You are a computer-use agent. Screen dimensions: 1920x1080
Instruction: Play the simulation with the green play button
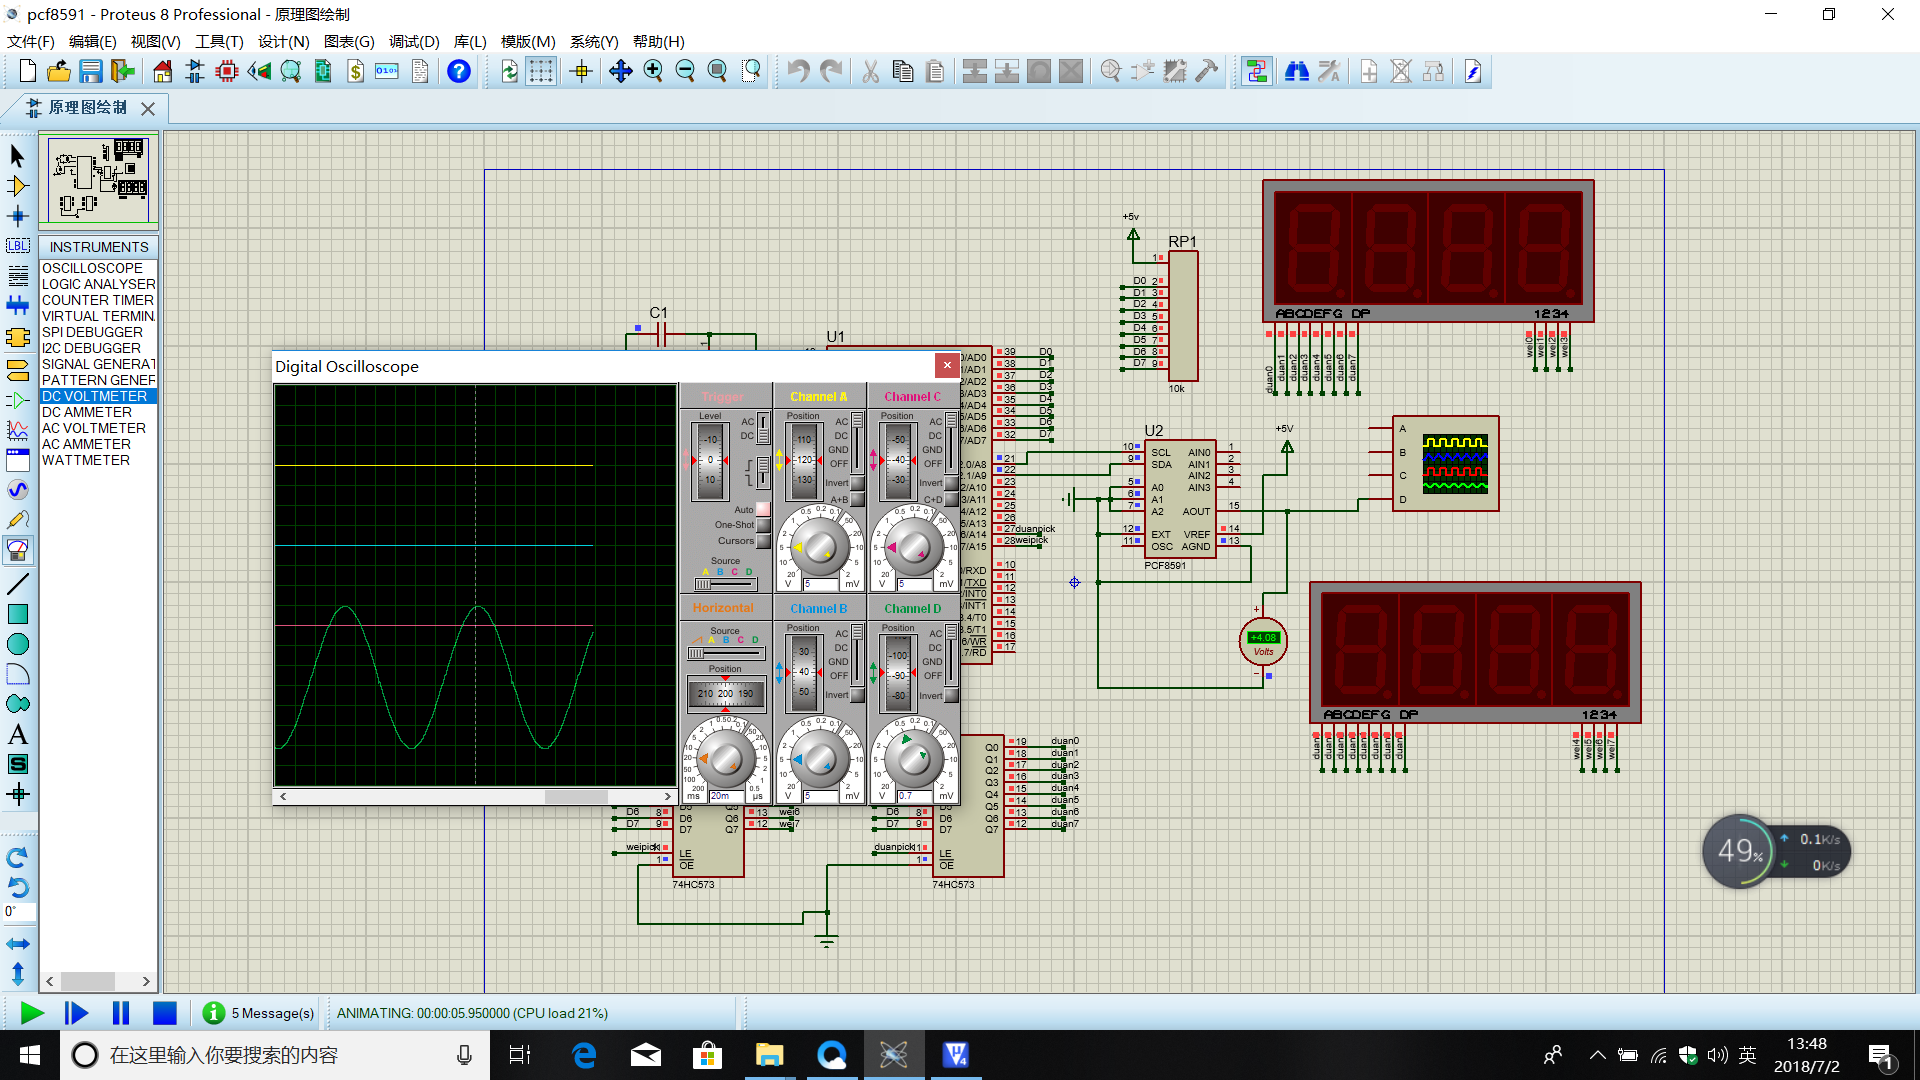pos(32,1013)
